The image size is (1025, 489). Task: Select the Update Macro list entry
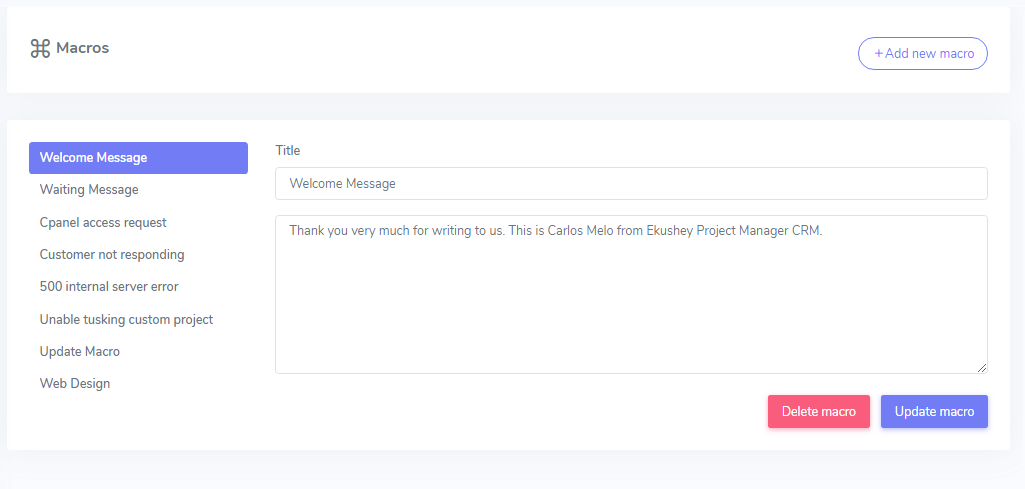pos(80,352)
